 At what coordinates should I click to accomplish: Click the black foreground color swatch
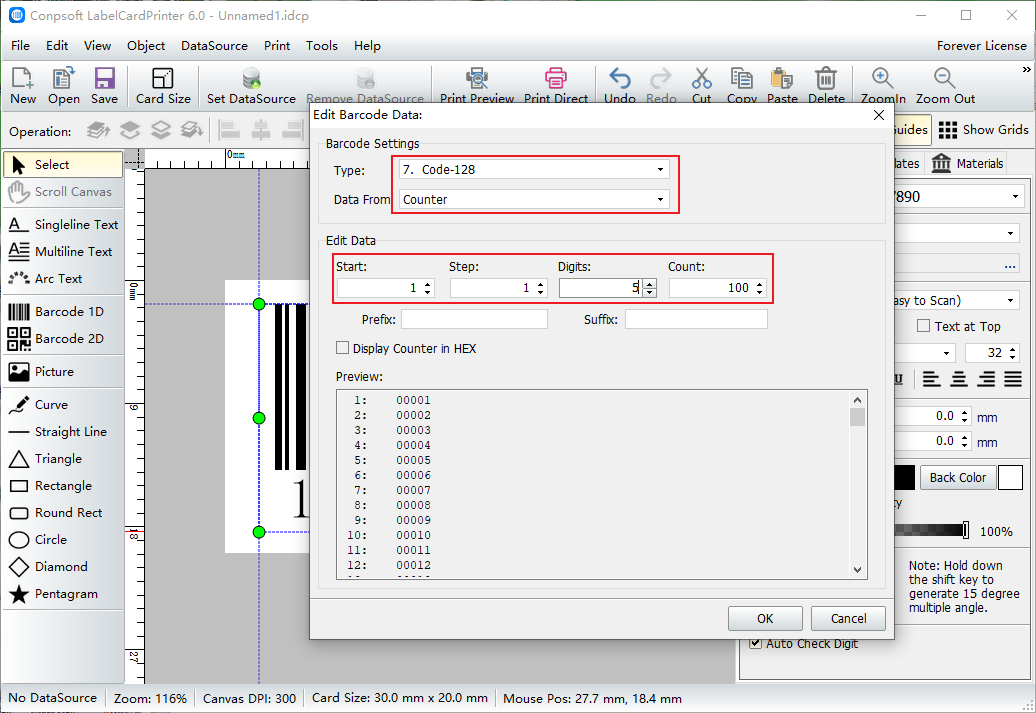point(905,477)
